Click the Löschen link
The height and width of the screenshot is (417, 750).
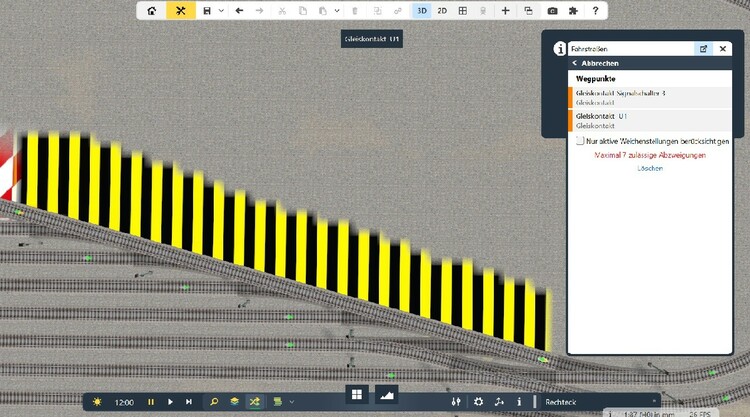coord(650,168)
